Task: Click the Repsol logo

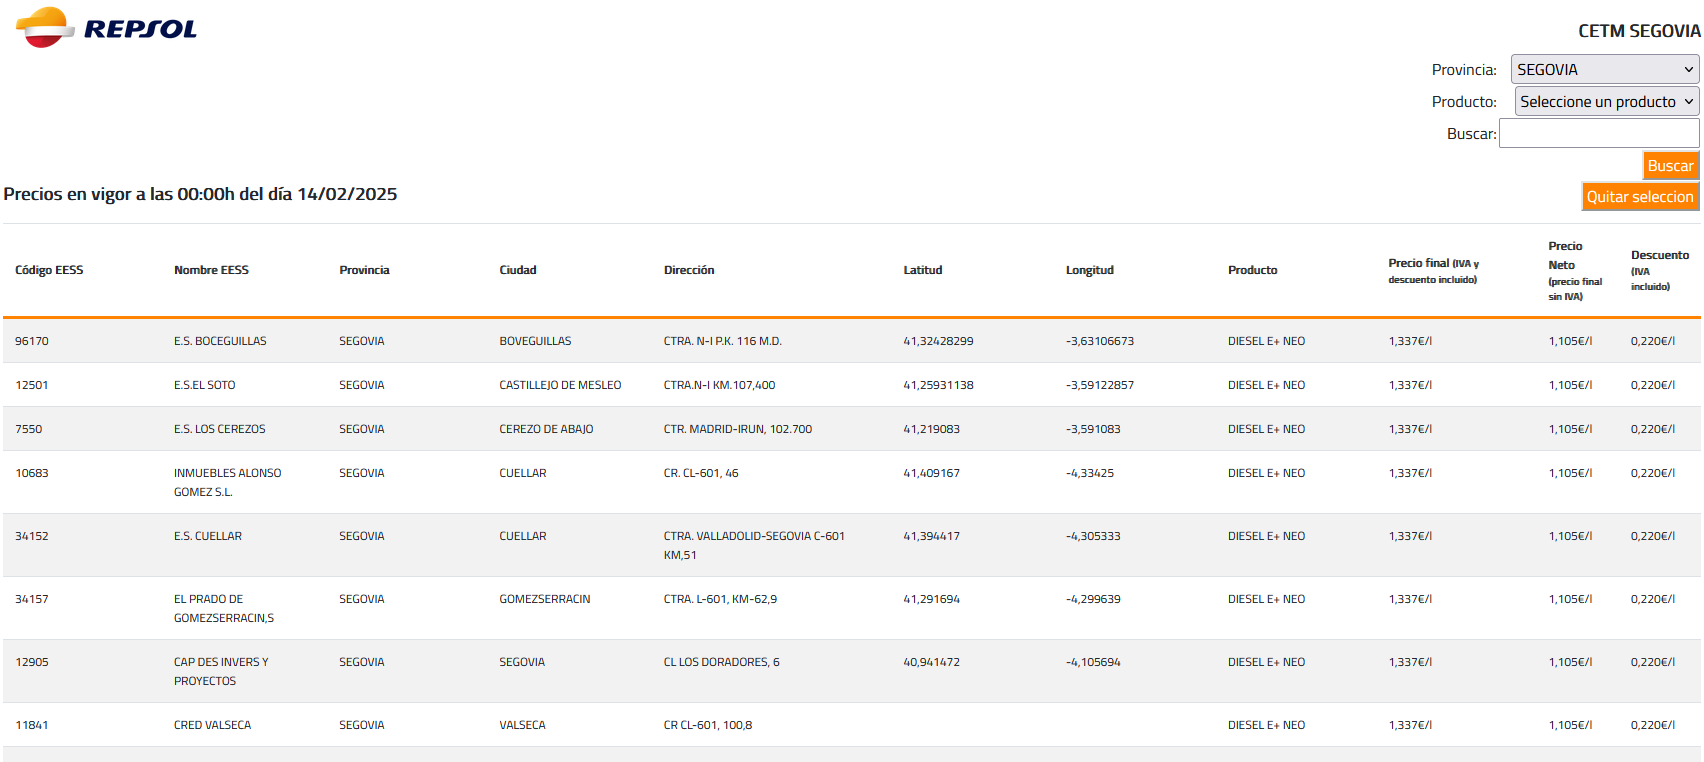Action: point(106,28)
